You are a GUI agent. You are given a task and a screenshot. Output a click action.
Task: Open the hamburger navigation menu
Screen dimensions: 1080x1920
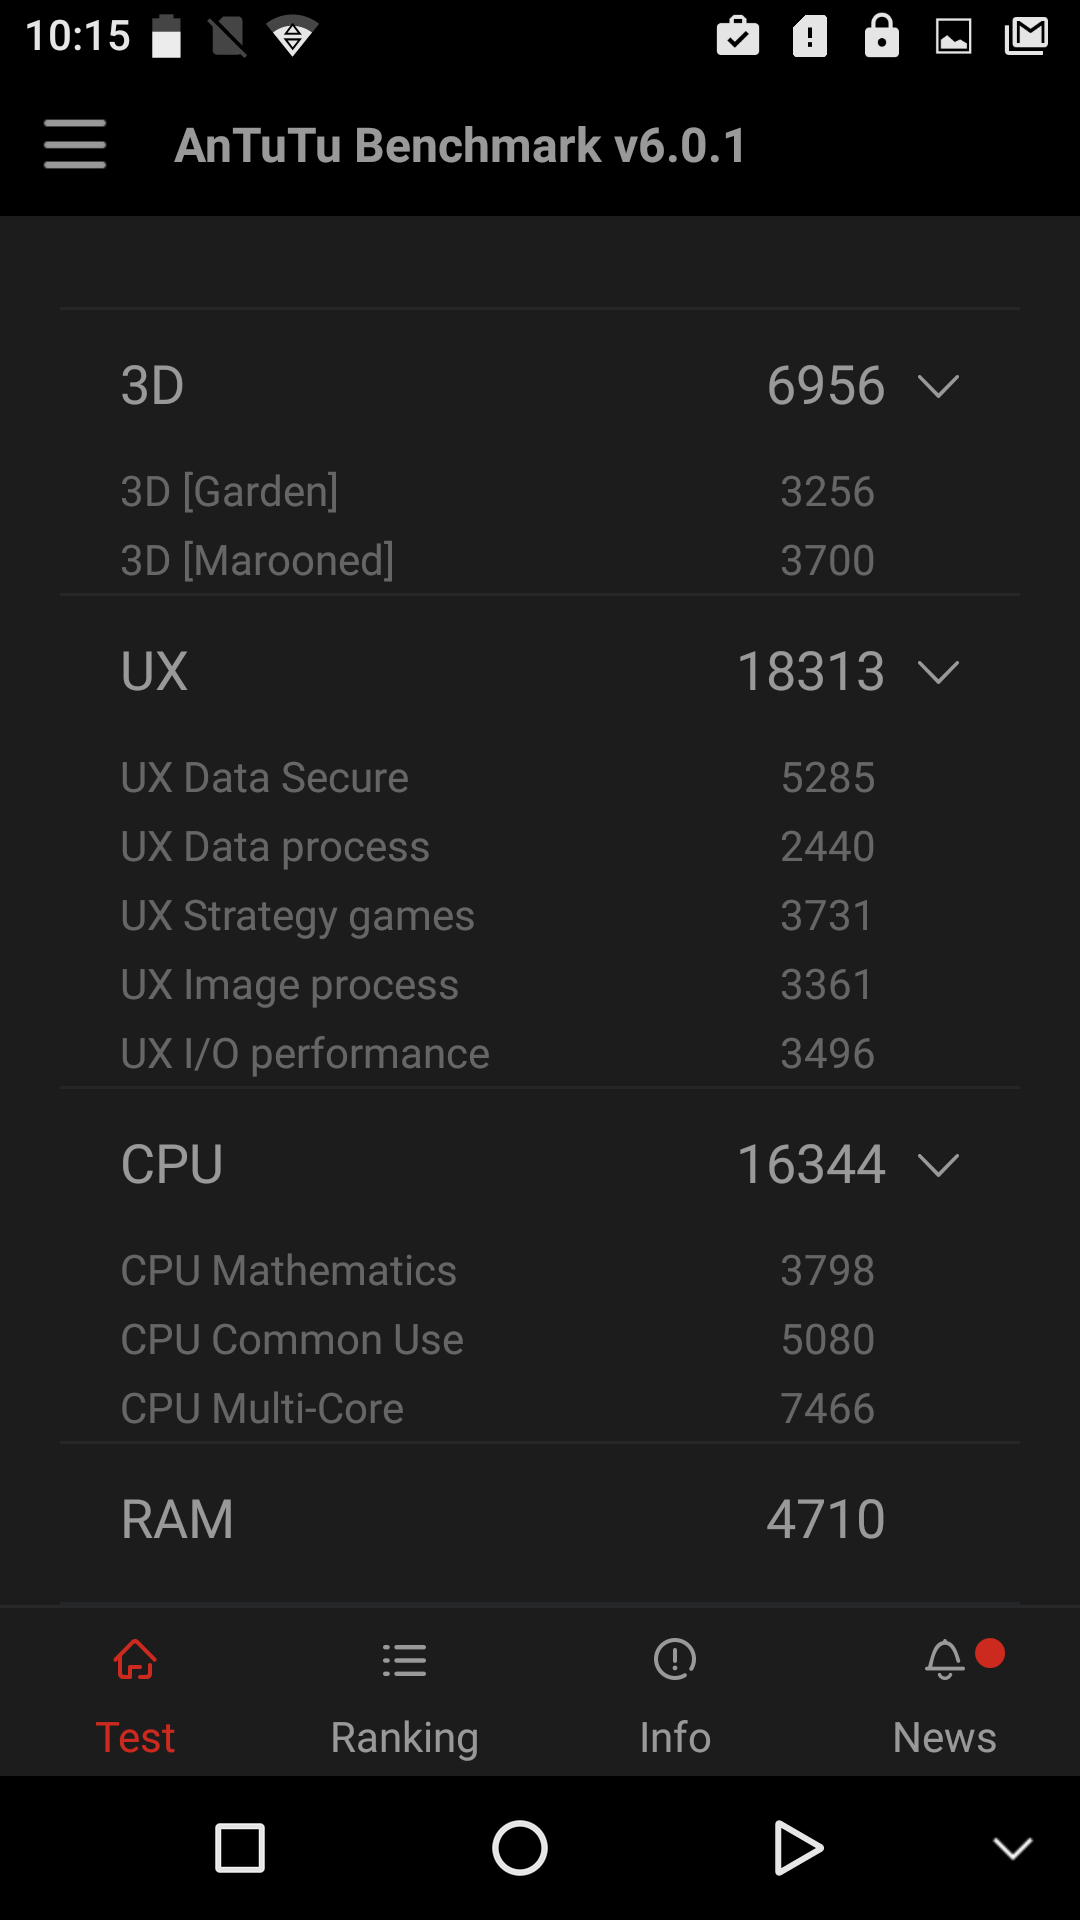tap(75, 144)
